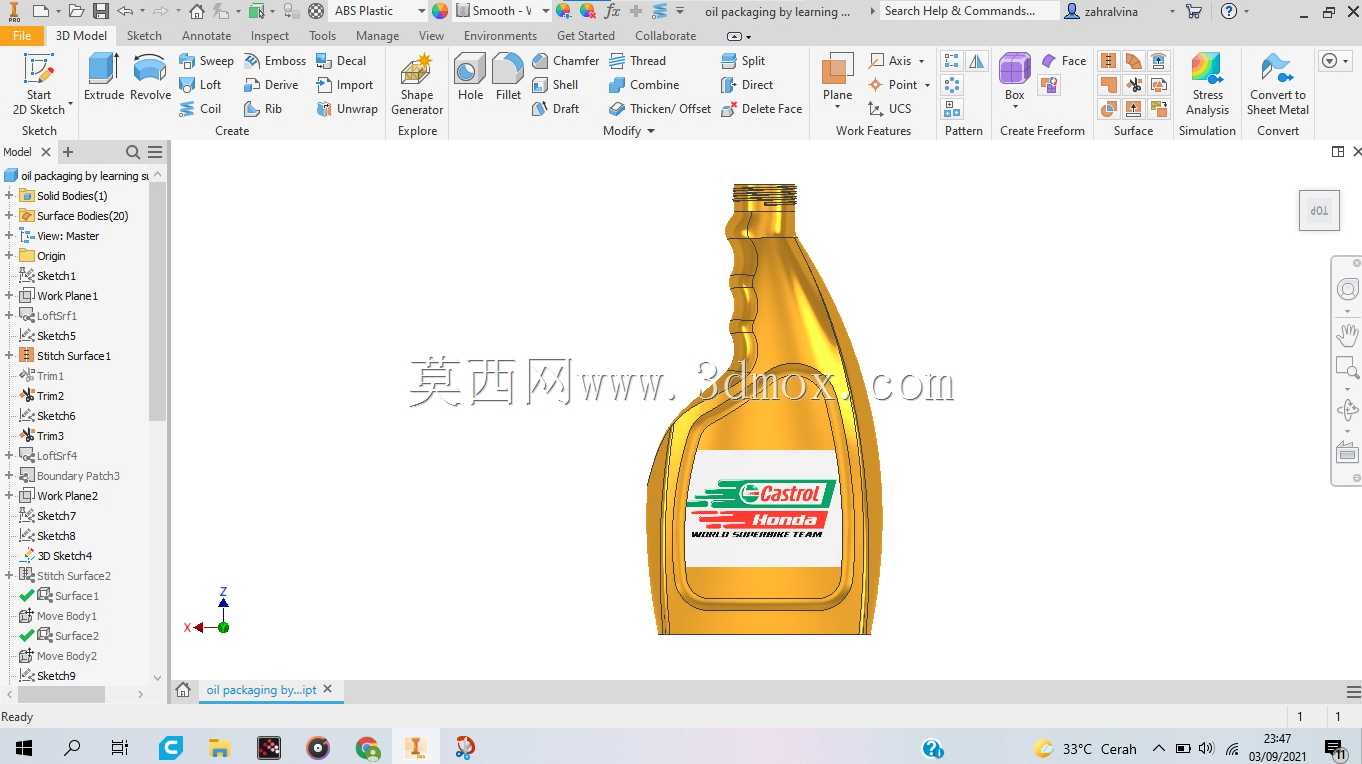The image size is (1362, 764).
Task: Start a new 2D Sketch
Action: (x=39, y=85)
